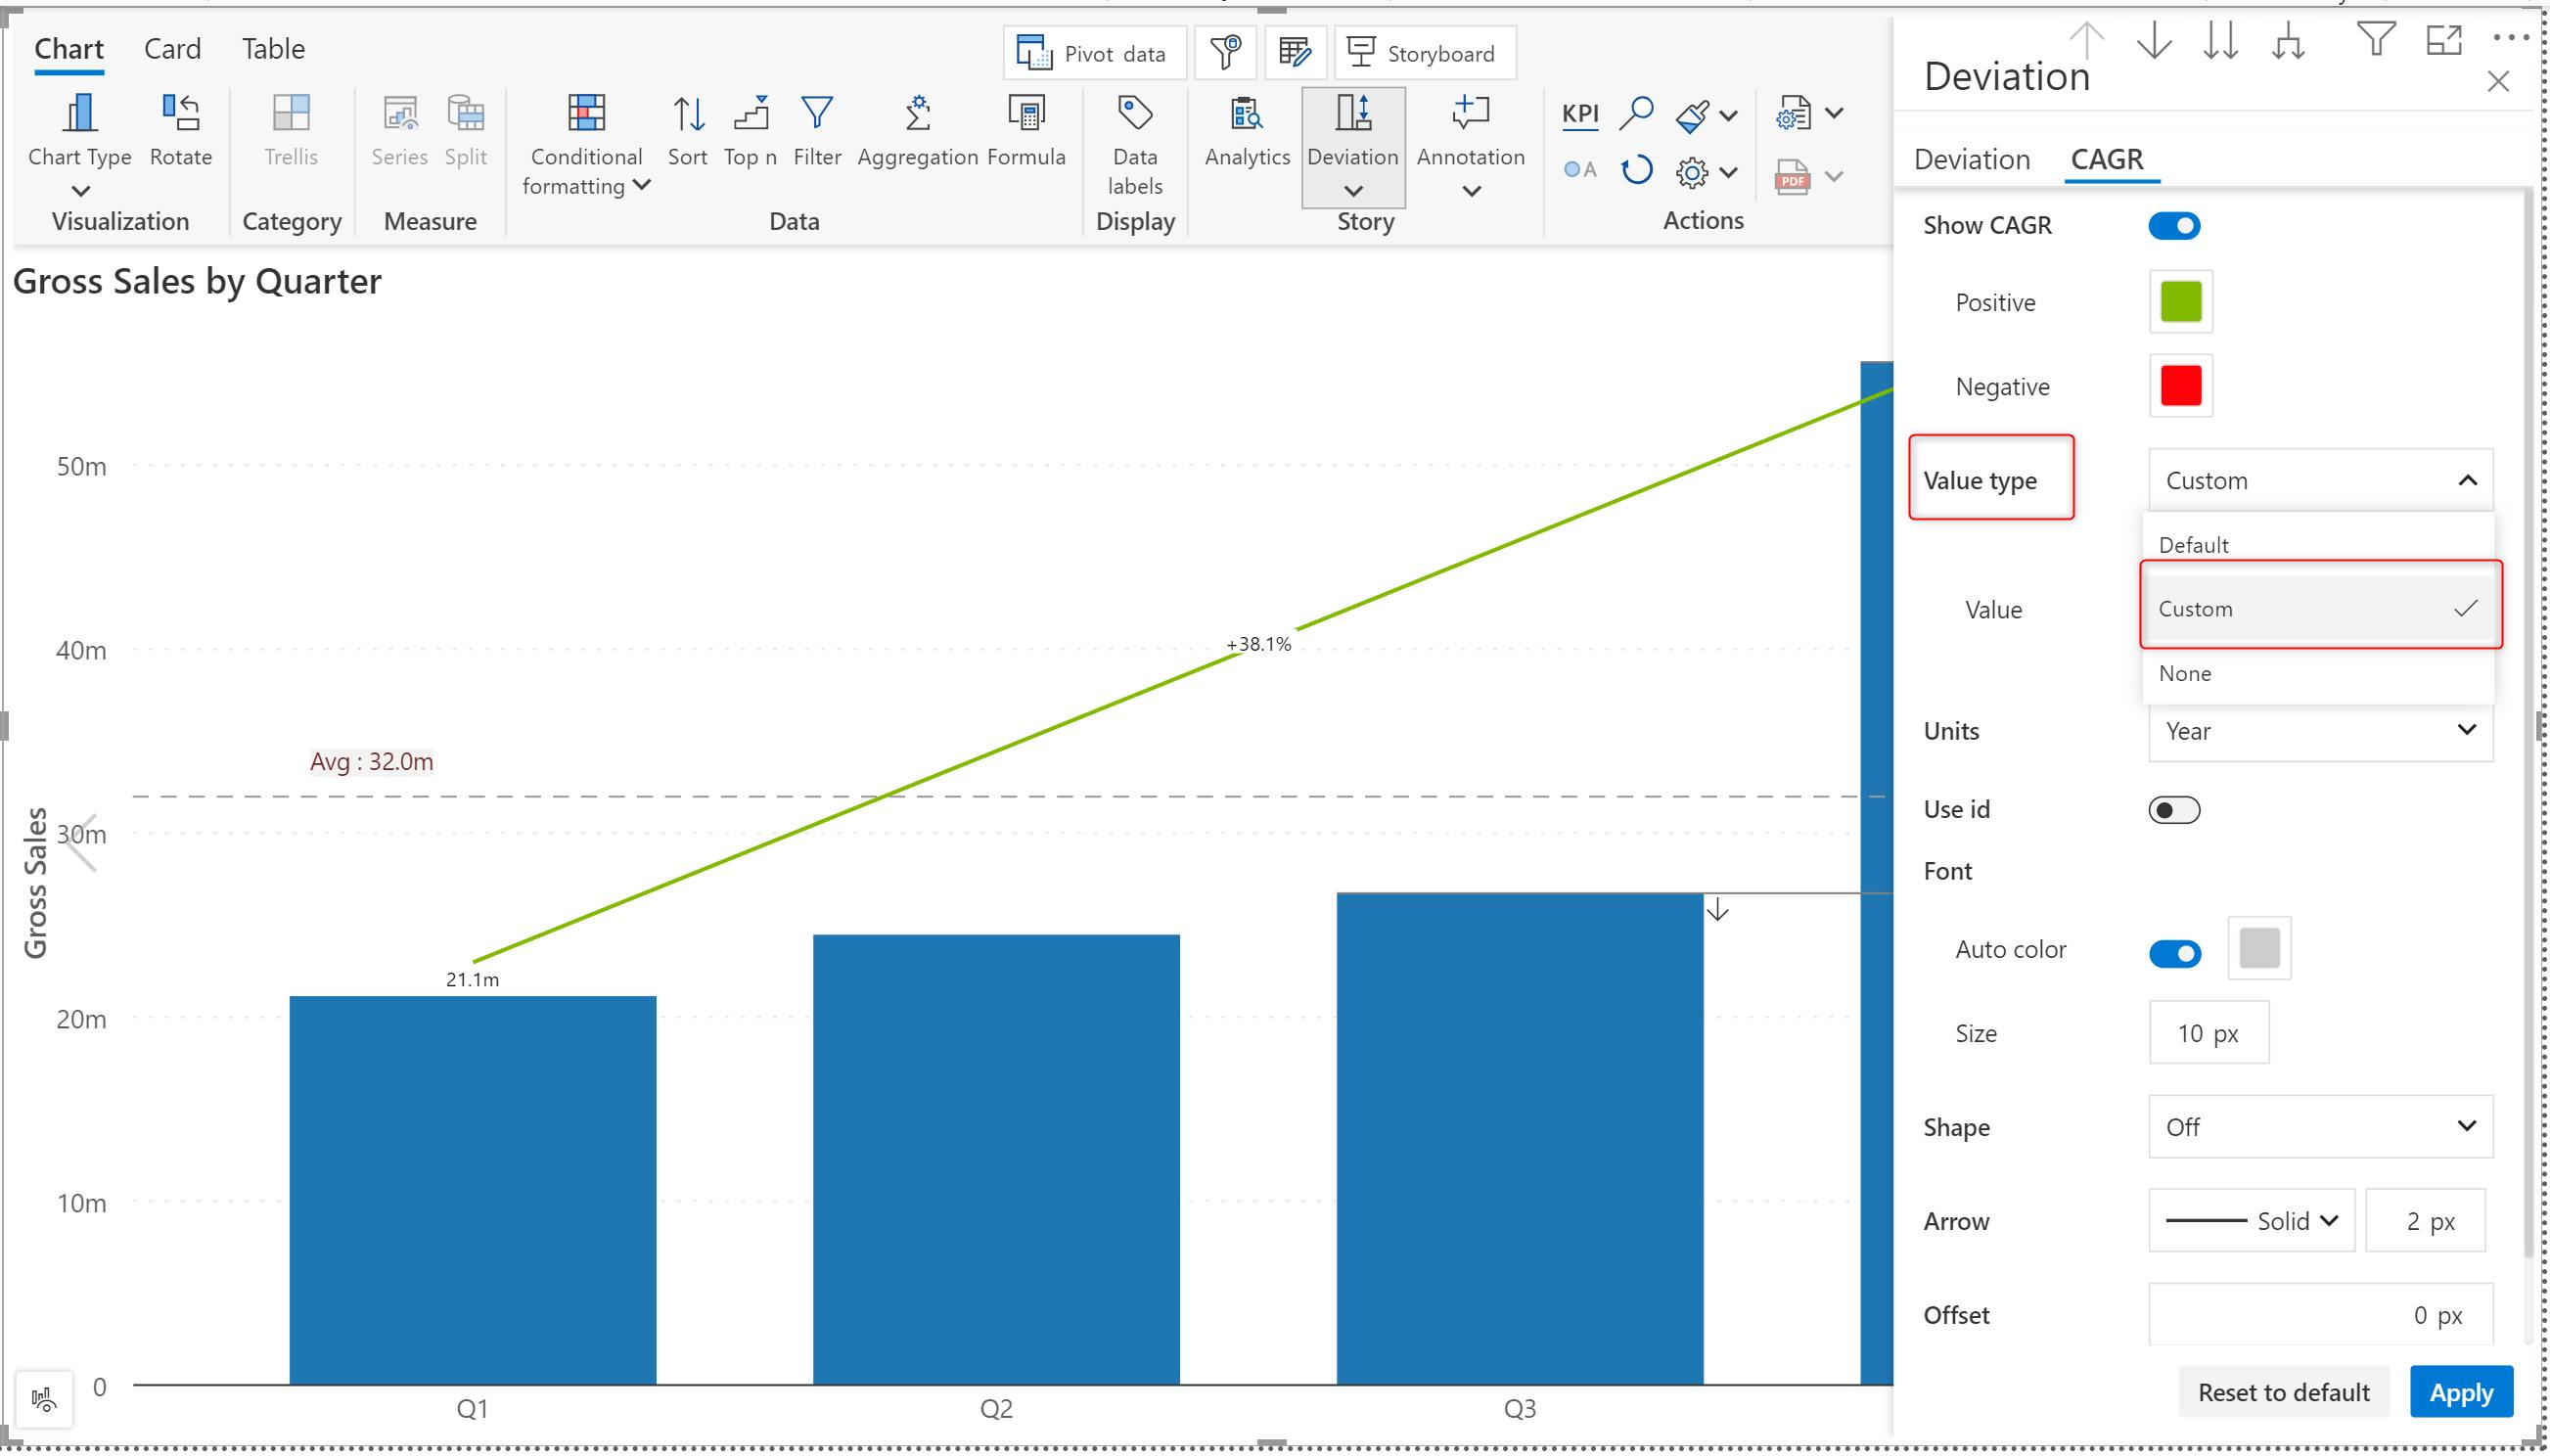The width and height of the screenshot is (2550, 1456).
Task: Open the Positive green color swatch
Action: click(x=2180, y=302)
